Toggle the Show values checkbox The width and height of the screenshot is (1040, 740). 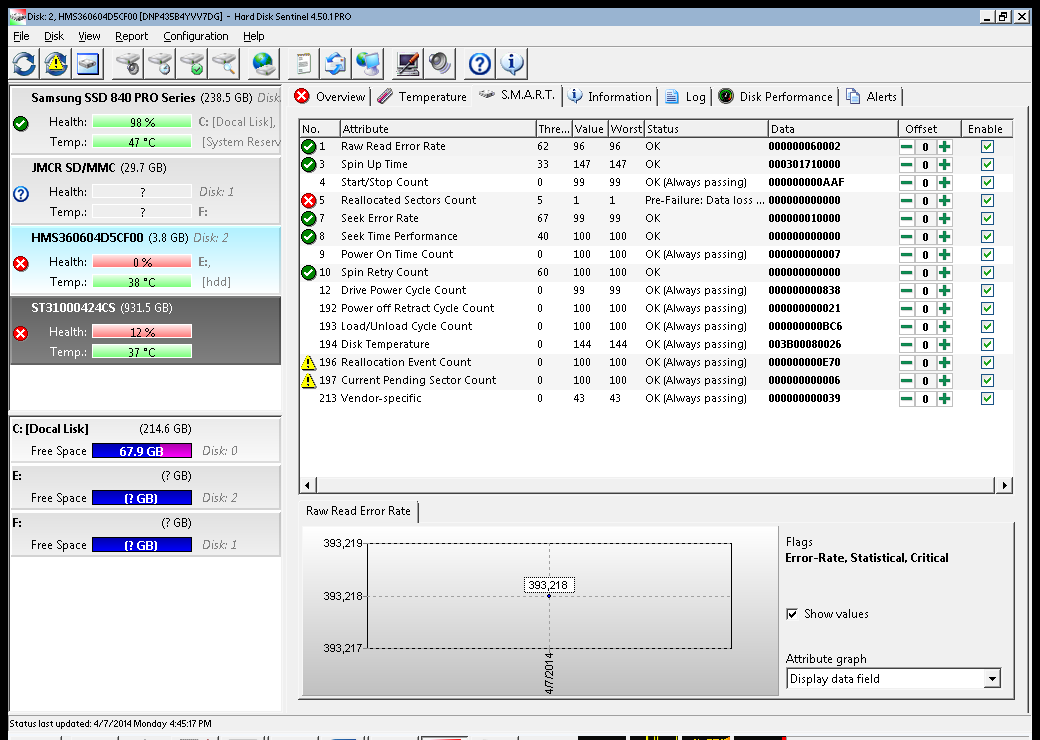[793, 614]
